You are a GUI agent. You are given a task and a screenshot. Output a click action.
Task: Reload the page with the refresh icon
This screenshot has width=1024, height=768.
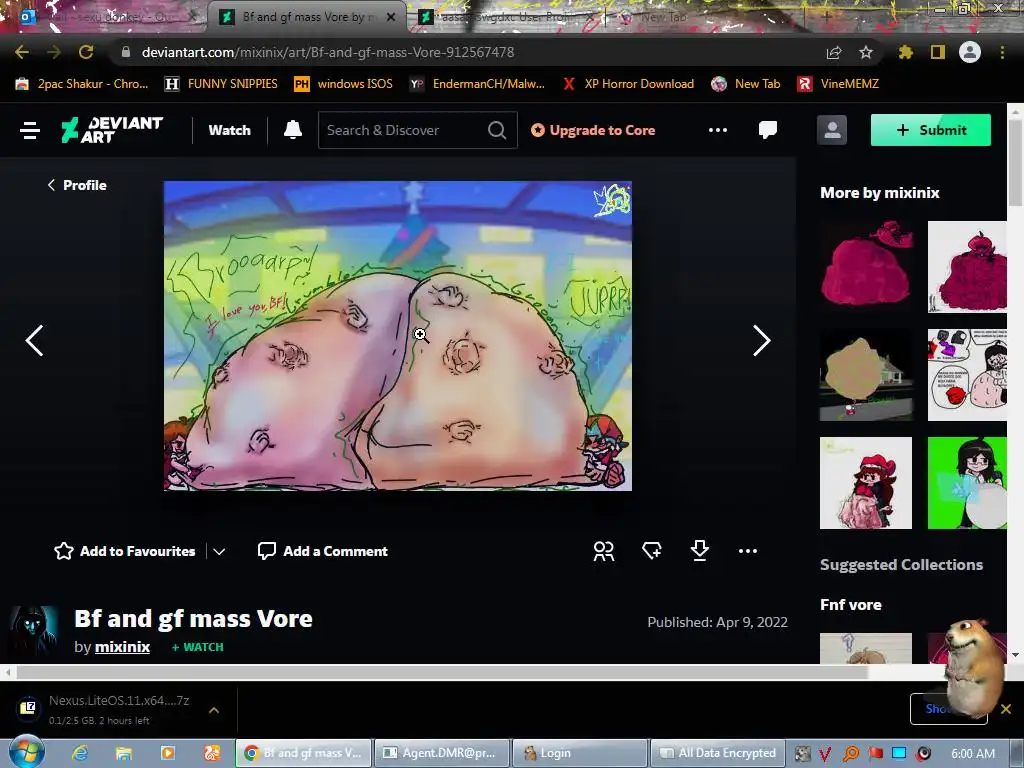pyautogui.click(x=86, y=52)
